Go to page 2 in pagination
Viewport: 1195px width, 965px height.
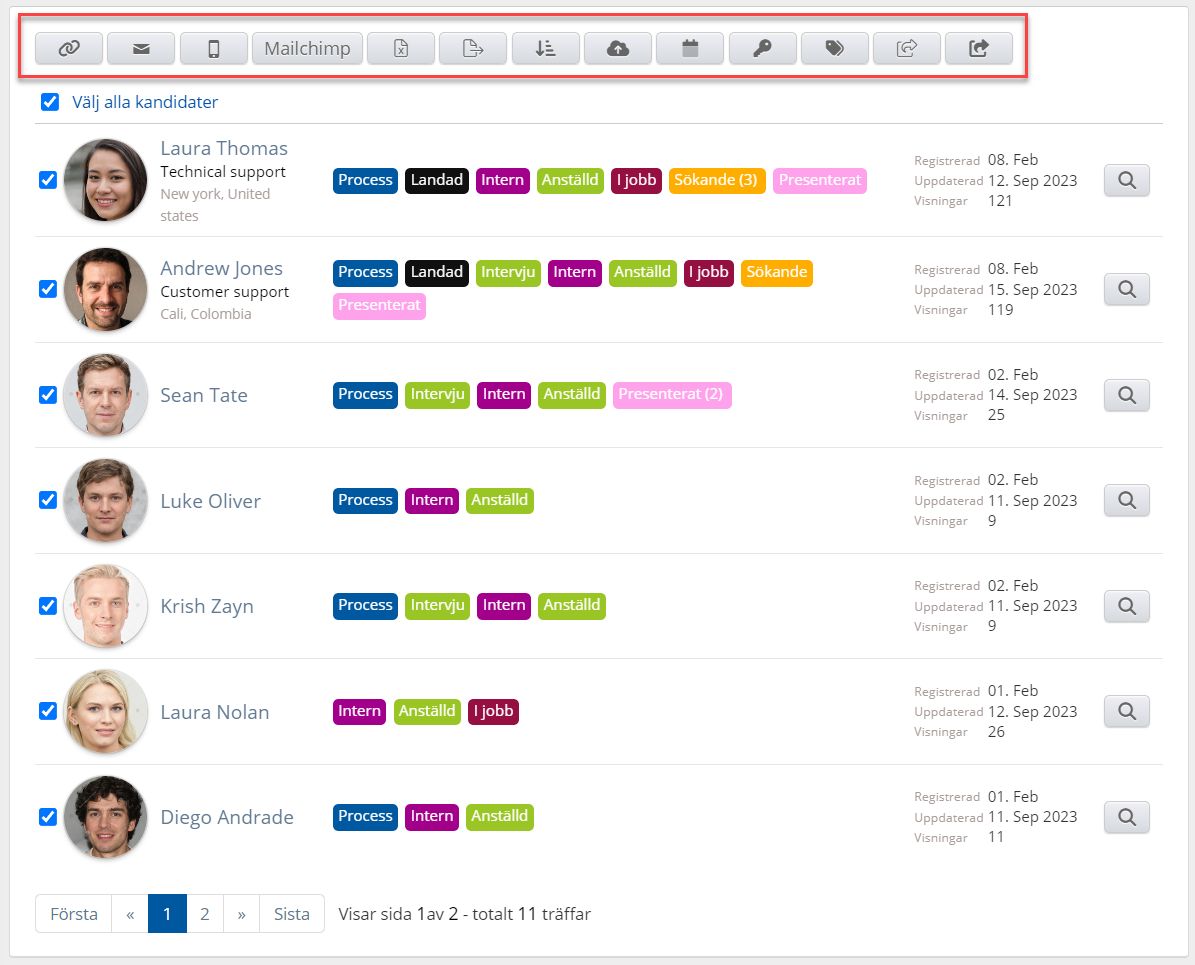click(205, 914)
